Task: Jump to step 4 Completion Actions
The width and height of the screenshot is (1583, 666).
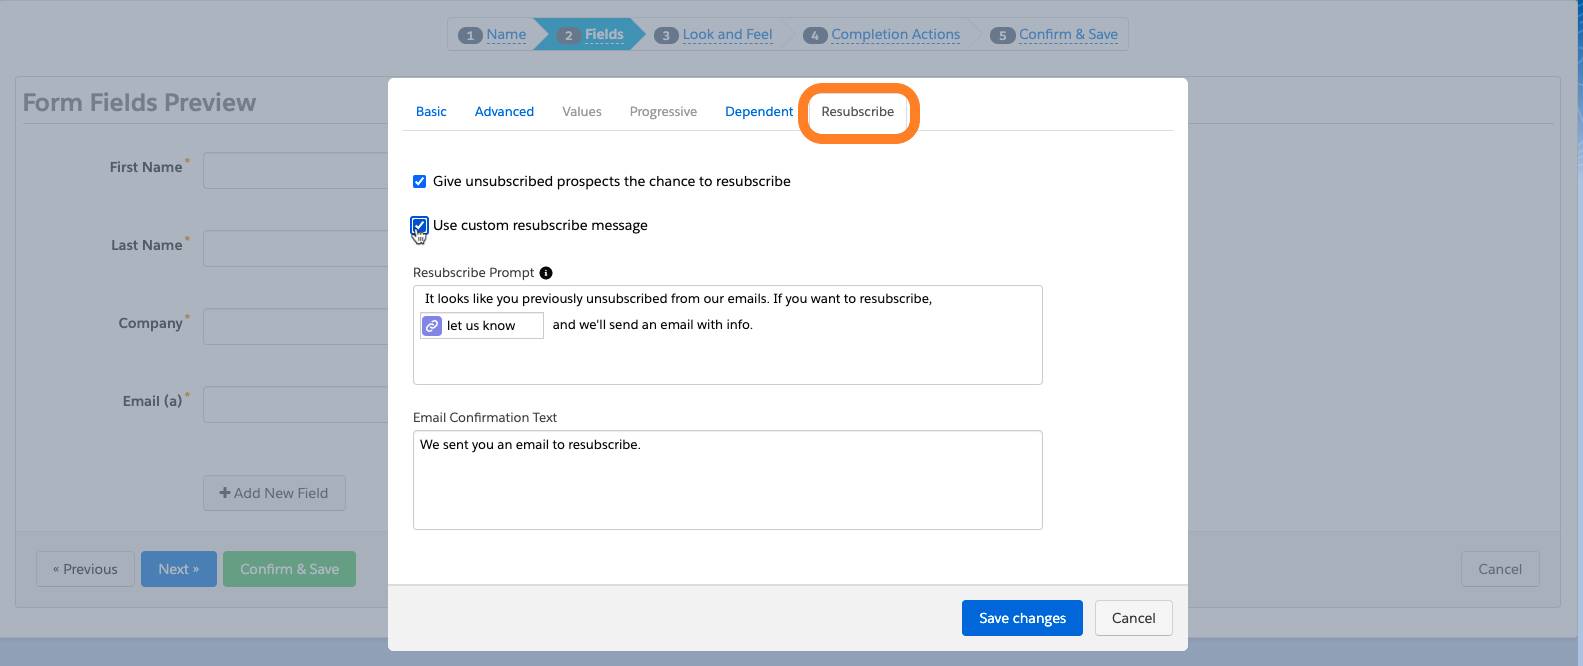Action: pyautogui.click(x=882, y=35)
